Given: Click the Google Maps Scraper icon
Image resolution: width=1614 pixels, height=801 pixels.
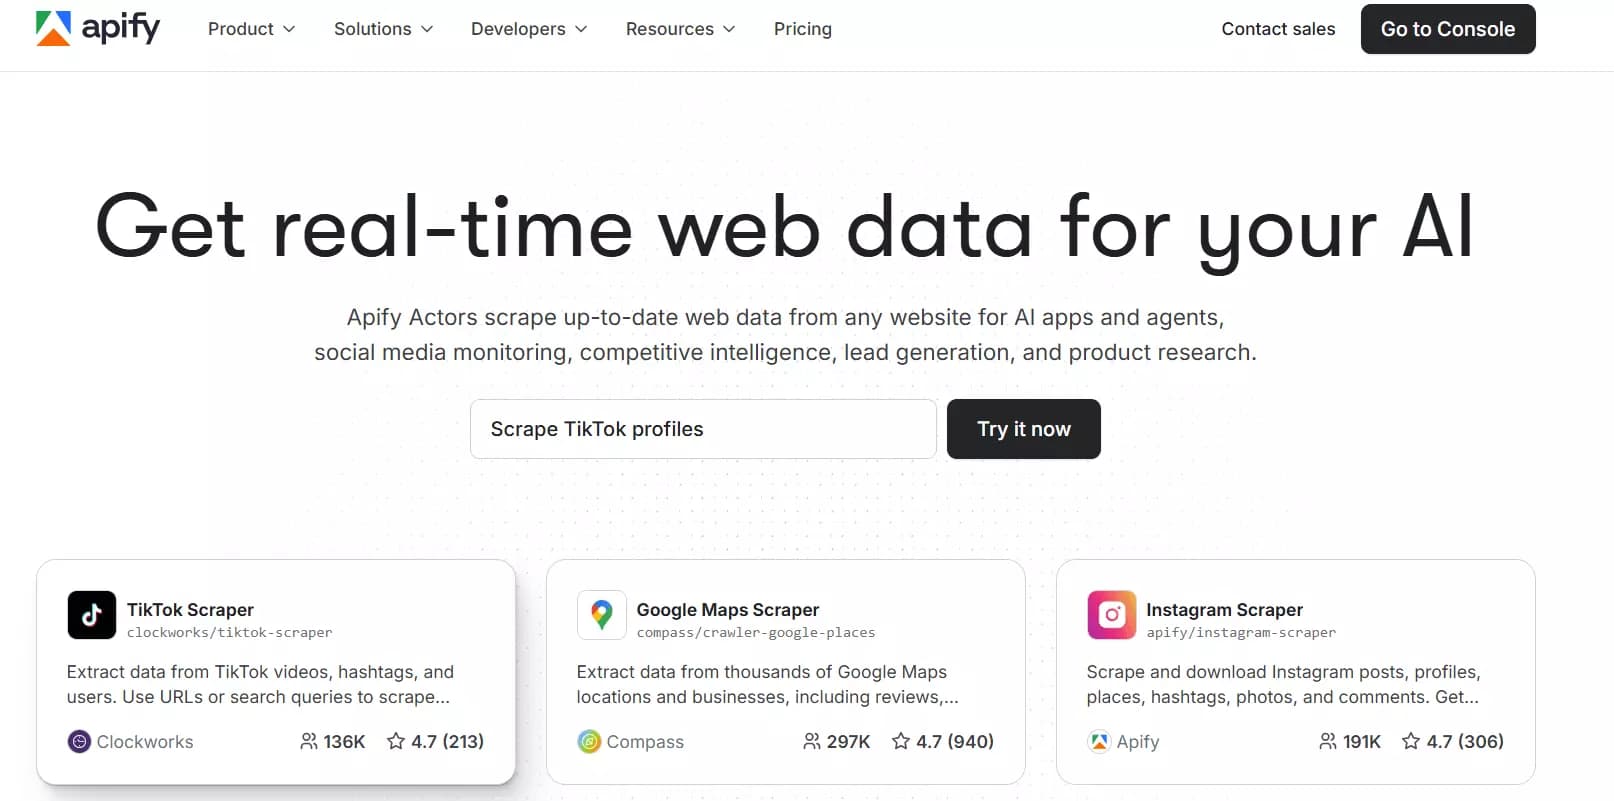Looking at the screenshot, I should pos(601,615).
